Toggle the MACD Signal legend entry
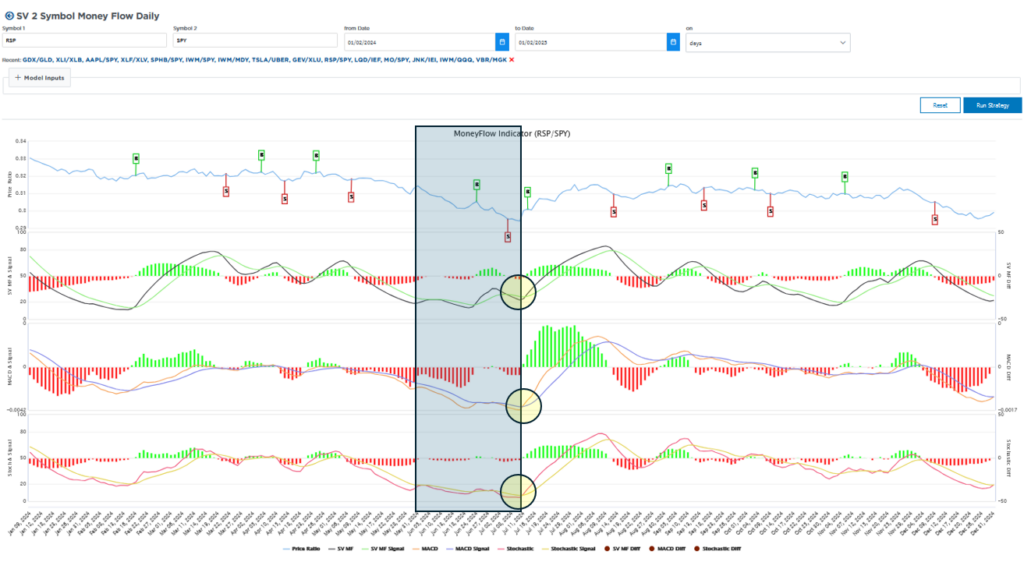 point(468,548)
